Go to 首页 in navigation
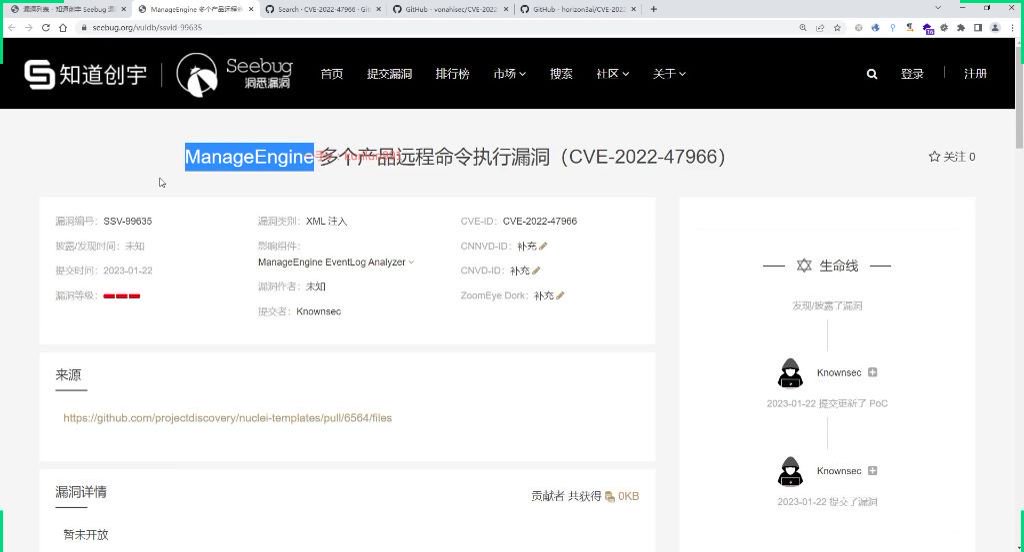1024x552 pixels. [332, 74]
